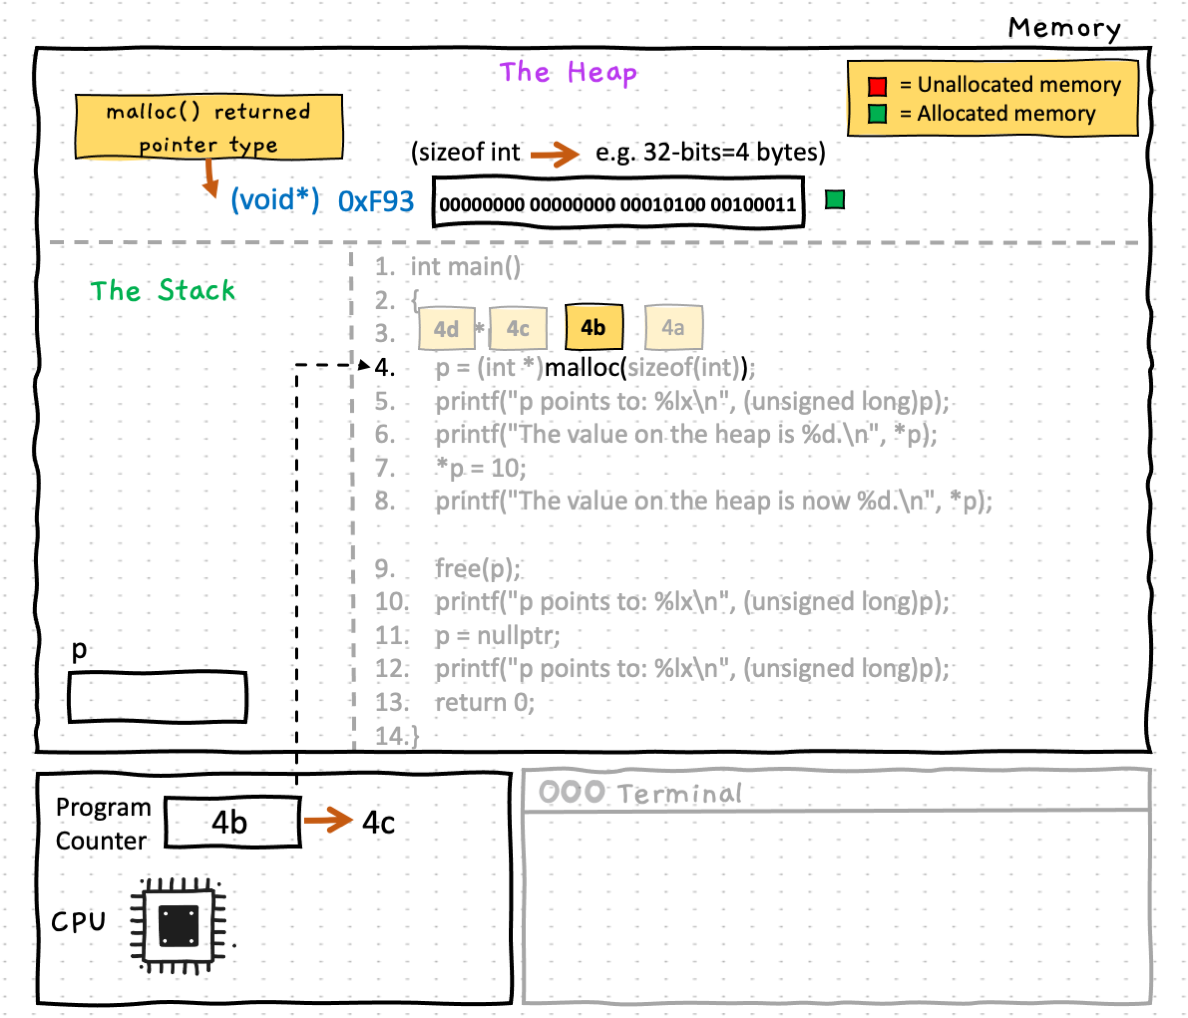Select the 4c step box
This screenshot has width=1188, height=1018.
click(x=518, y=329)
